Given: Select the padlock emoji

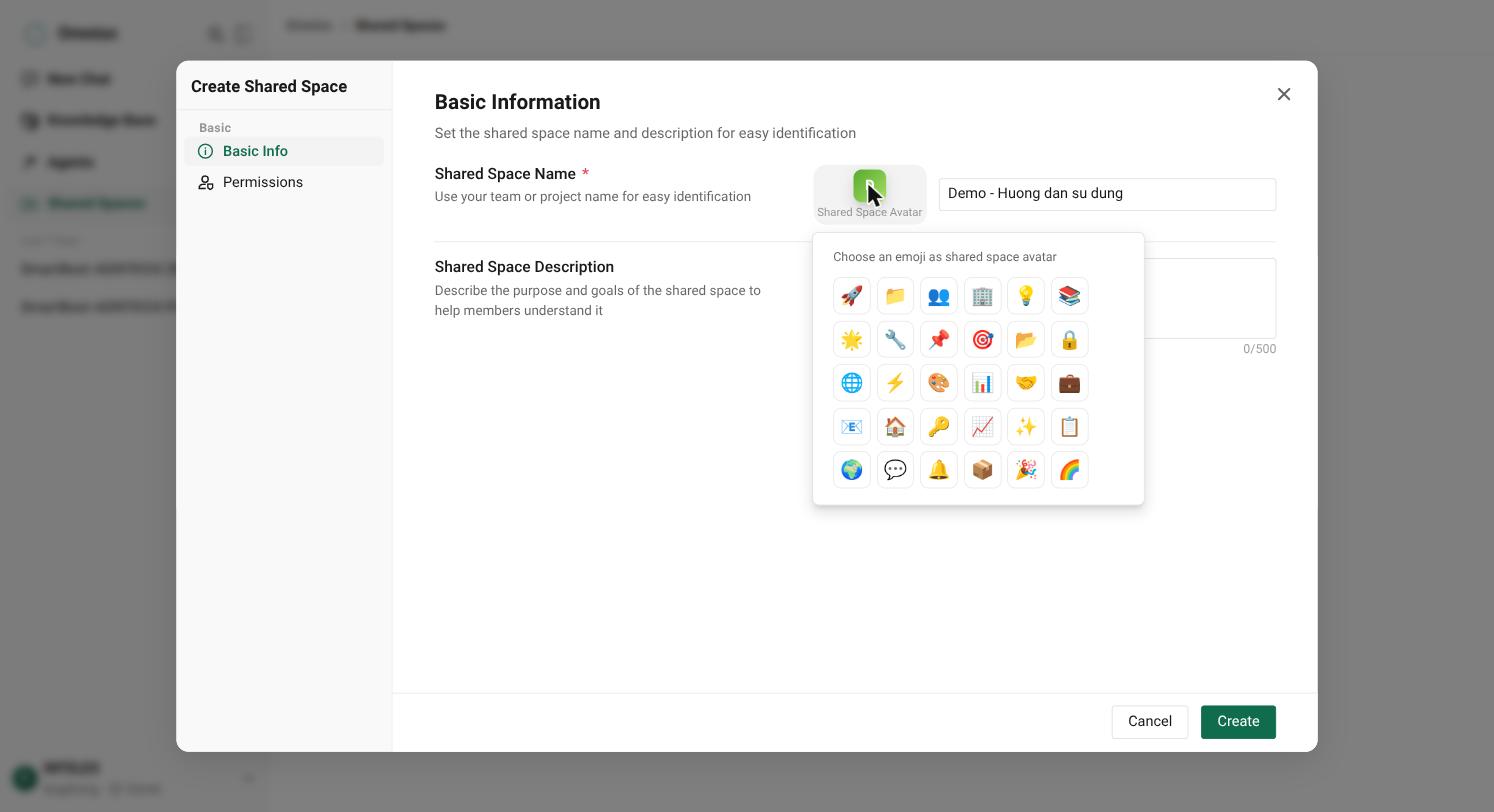Looking at the screenshot, I should [1069, 340].
